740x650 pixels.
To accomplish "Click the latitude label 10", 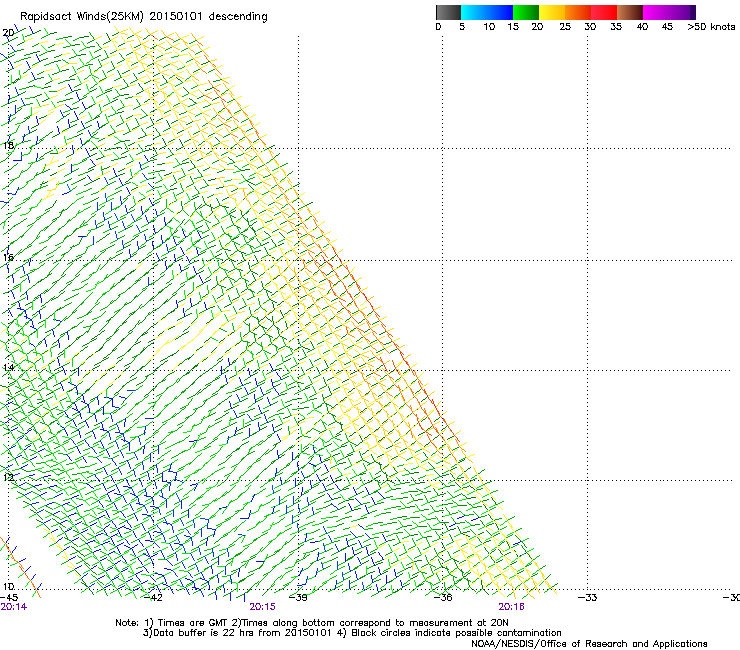I will point(8,587).
